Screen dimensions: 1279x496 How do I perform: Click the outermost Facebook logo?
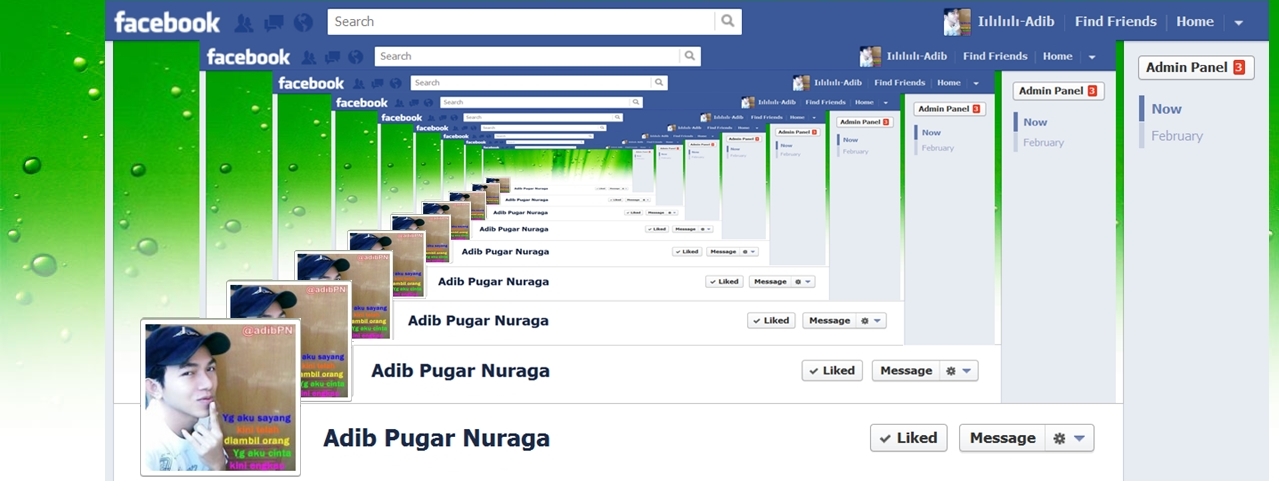pos(167,22)
